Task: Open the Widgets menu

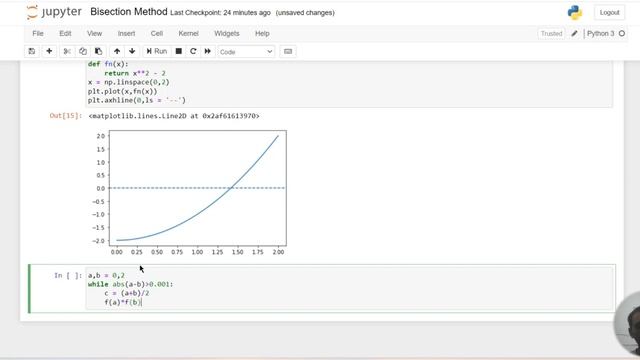Action: [x=227, y=33]
